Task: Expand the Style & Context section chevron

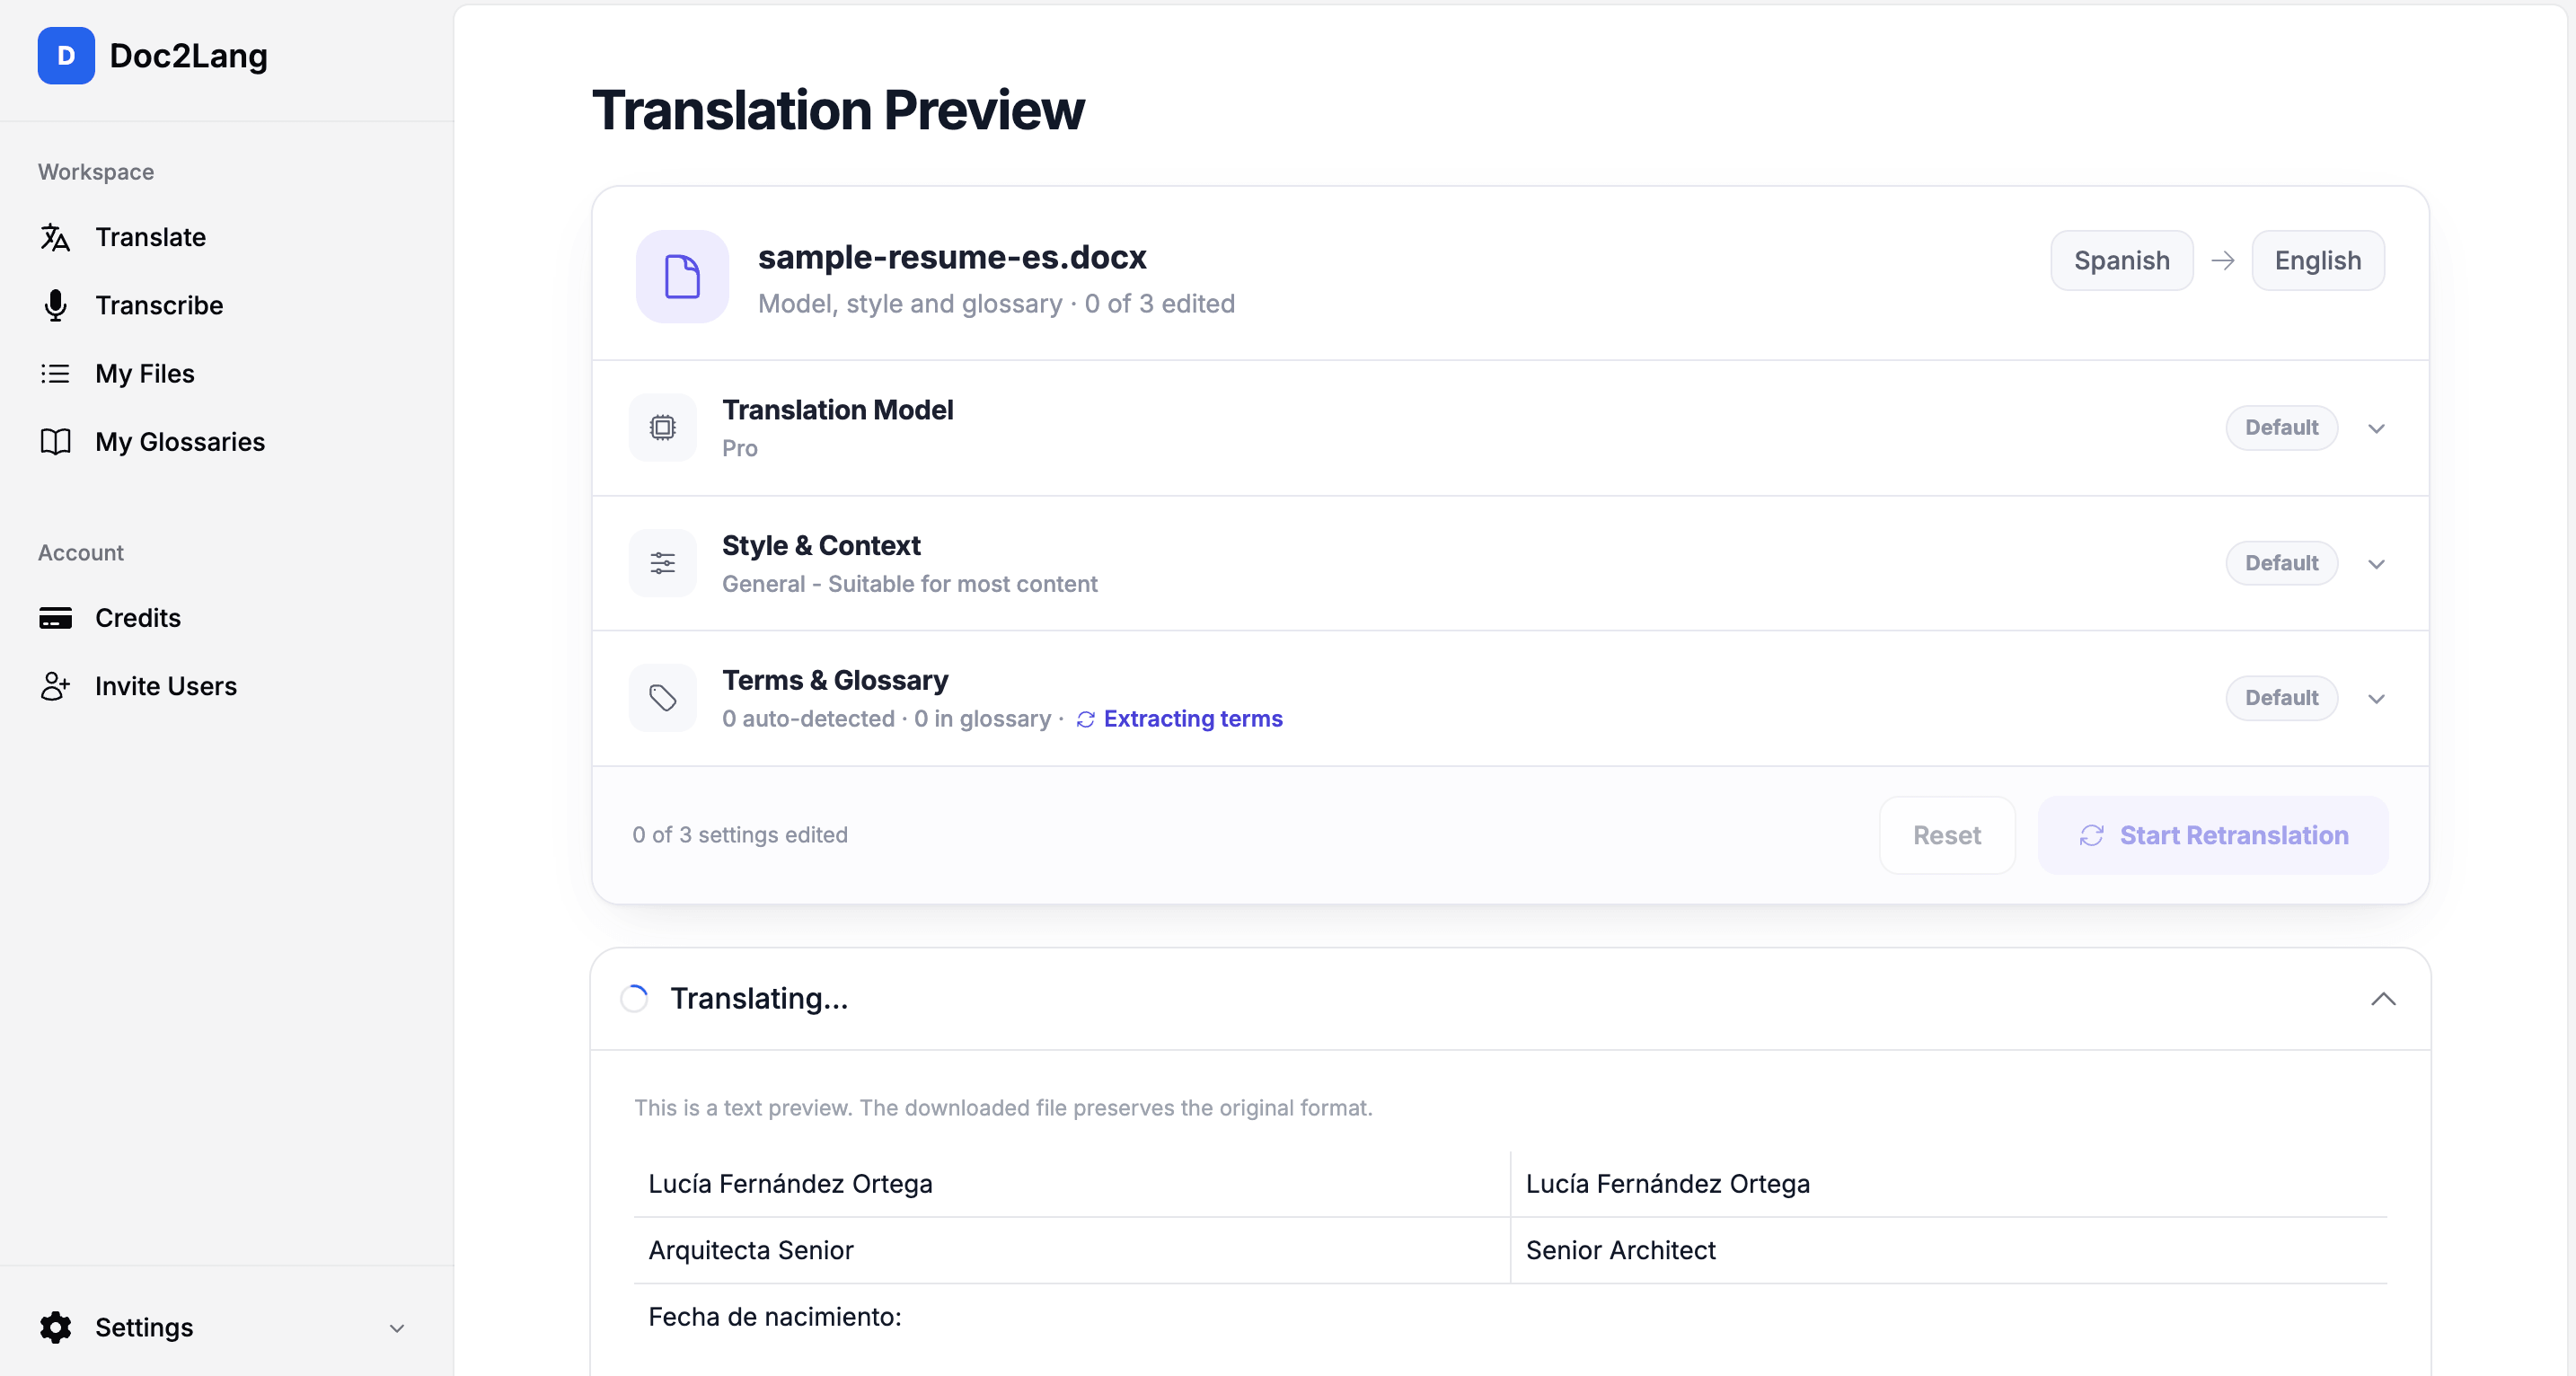Action: click(2376, 564)
